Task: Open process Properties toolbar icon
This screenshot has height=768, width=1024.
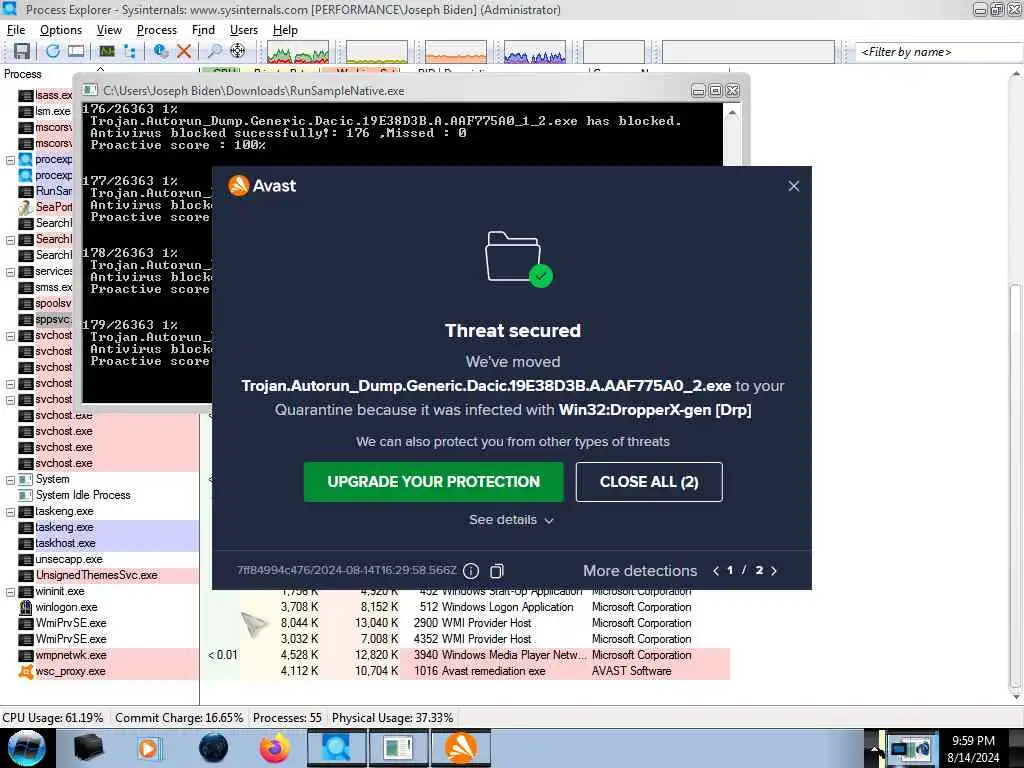Action: pos(161,51)
